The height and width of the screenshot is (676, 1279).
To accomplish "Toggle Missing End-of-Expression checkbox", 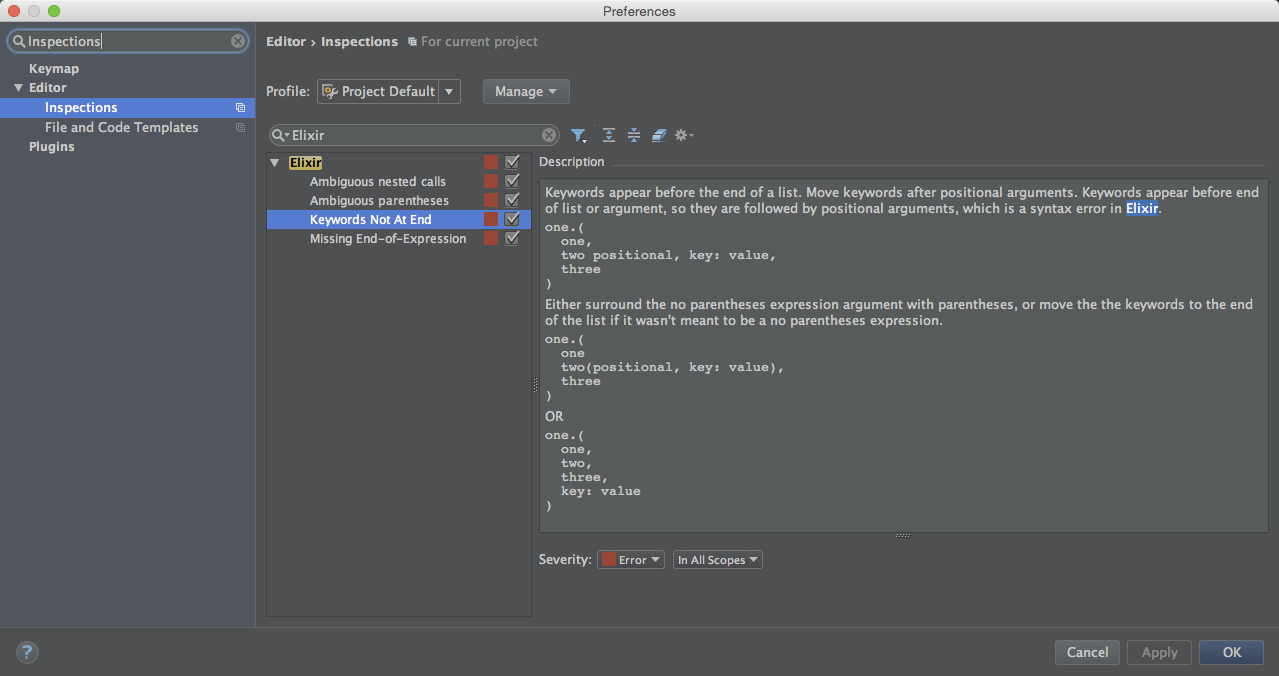I will 512,238.
